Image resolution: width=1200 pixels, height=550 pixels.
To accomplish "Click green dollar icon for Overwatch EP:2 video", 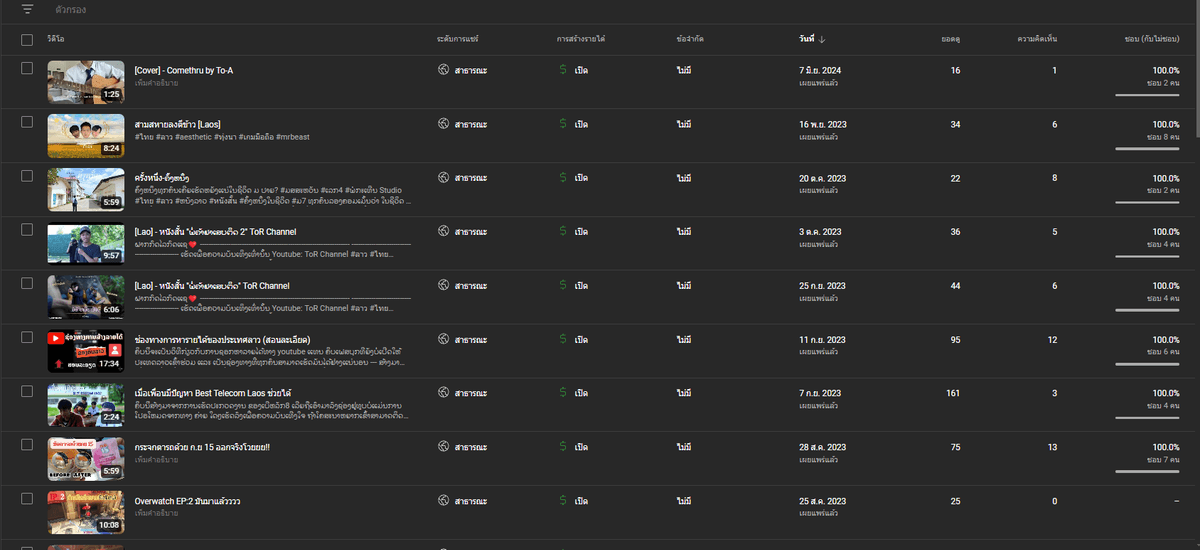I will [563, 501].
